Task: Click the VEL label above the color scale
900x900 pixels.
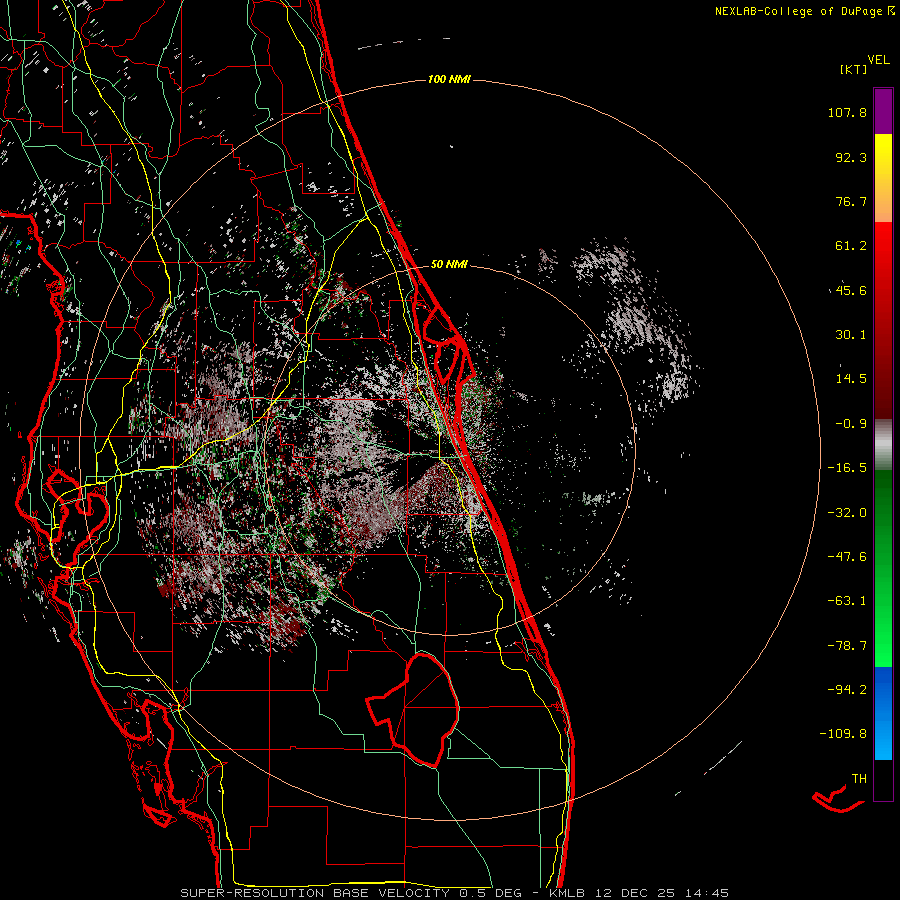Action: 879,60
